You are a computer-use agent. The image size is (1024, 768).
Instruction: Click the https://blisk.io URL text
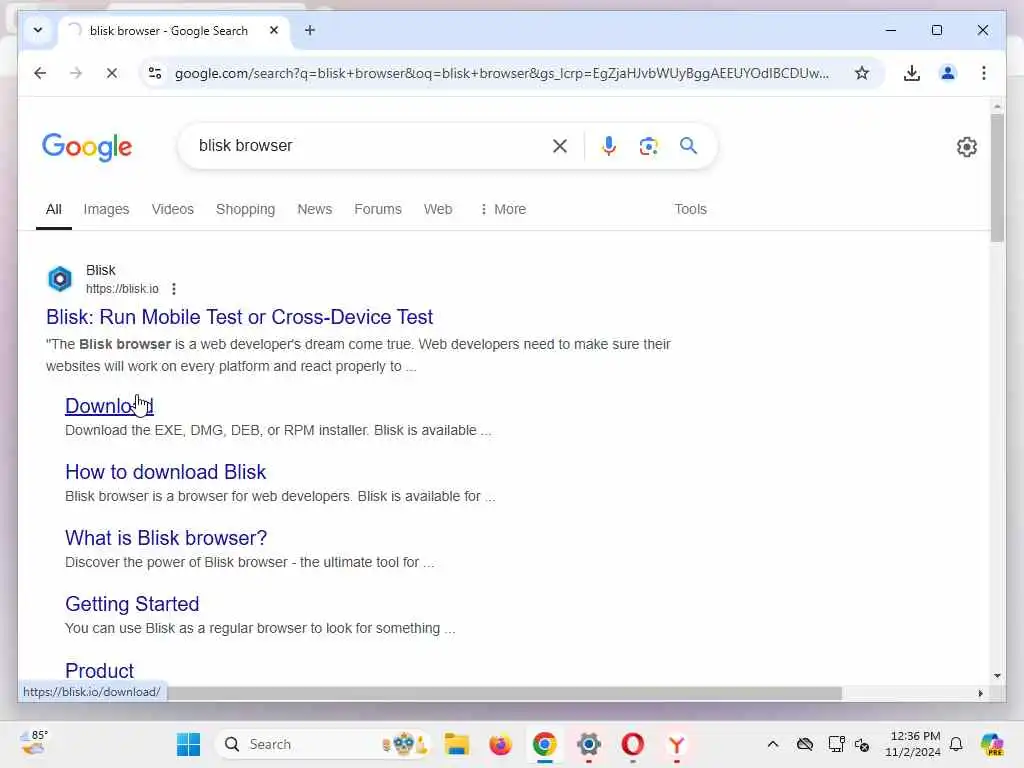click(x=122, y=289)
